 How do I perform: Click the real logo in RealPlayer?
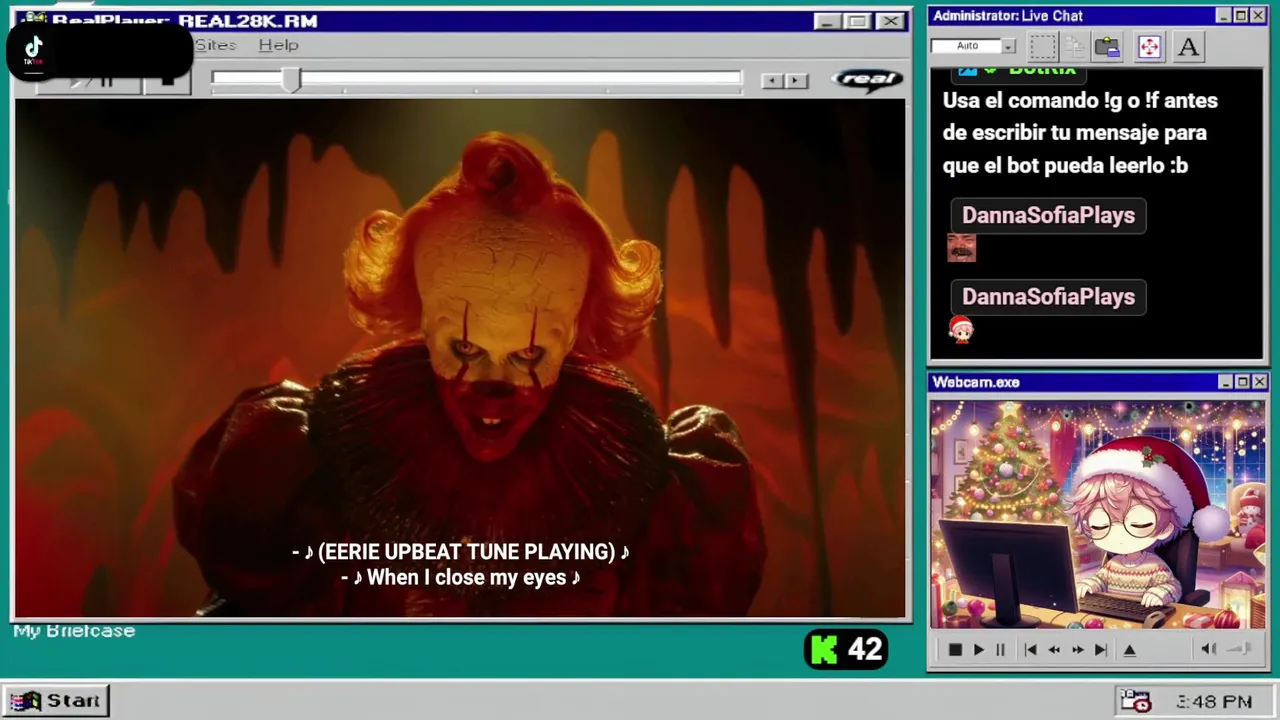pos(866,79)
